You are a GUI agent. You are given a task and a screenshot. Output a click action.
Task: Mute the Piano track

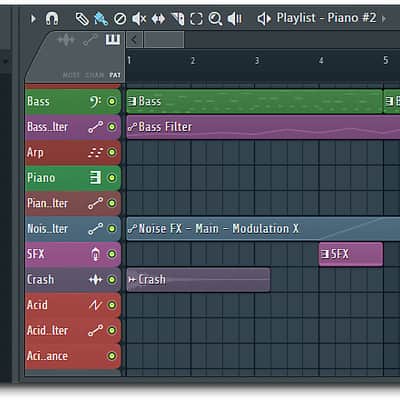click(x=112, y=178)
